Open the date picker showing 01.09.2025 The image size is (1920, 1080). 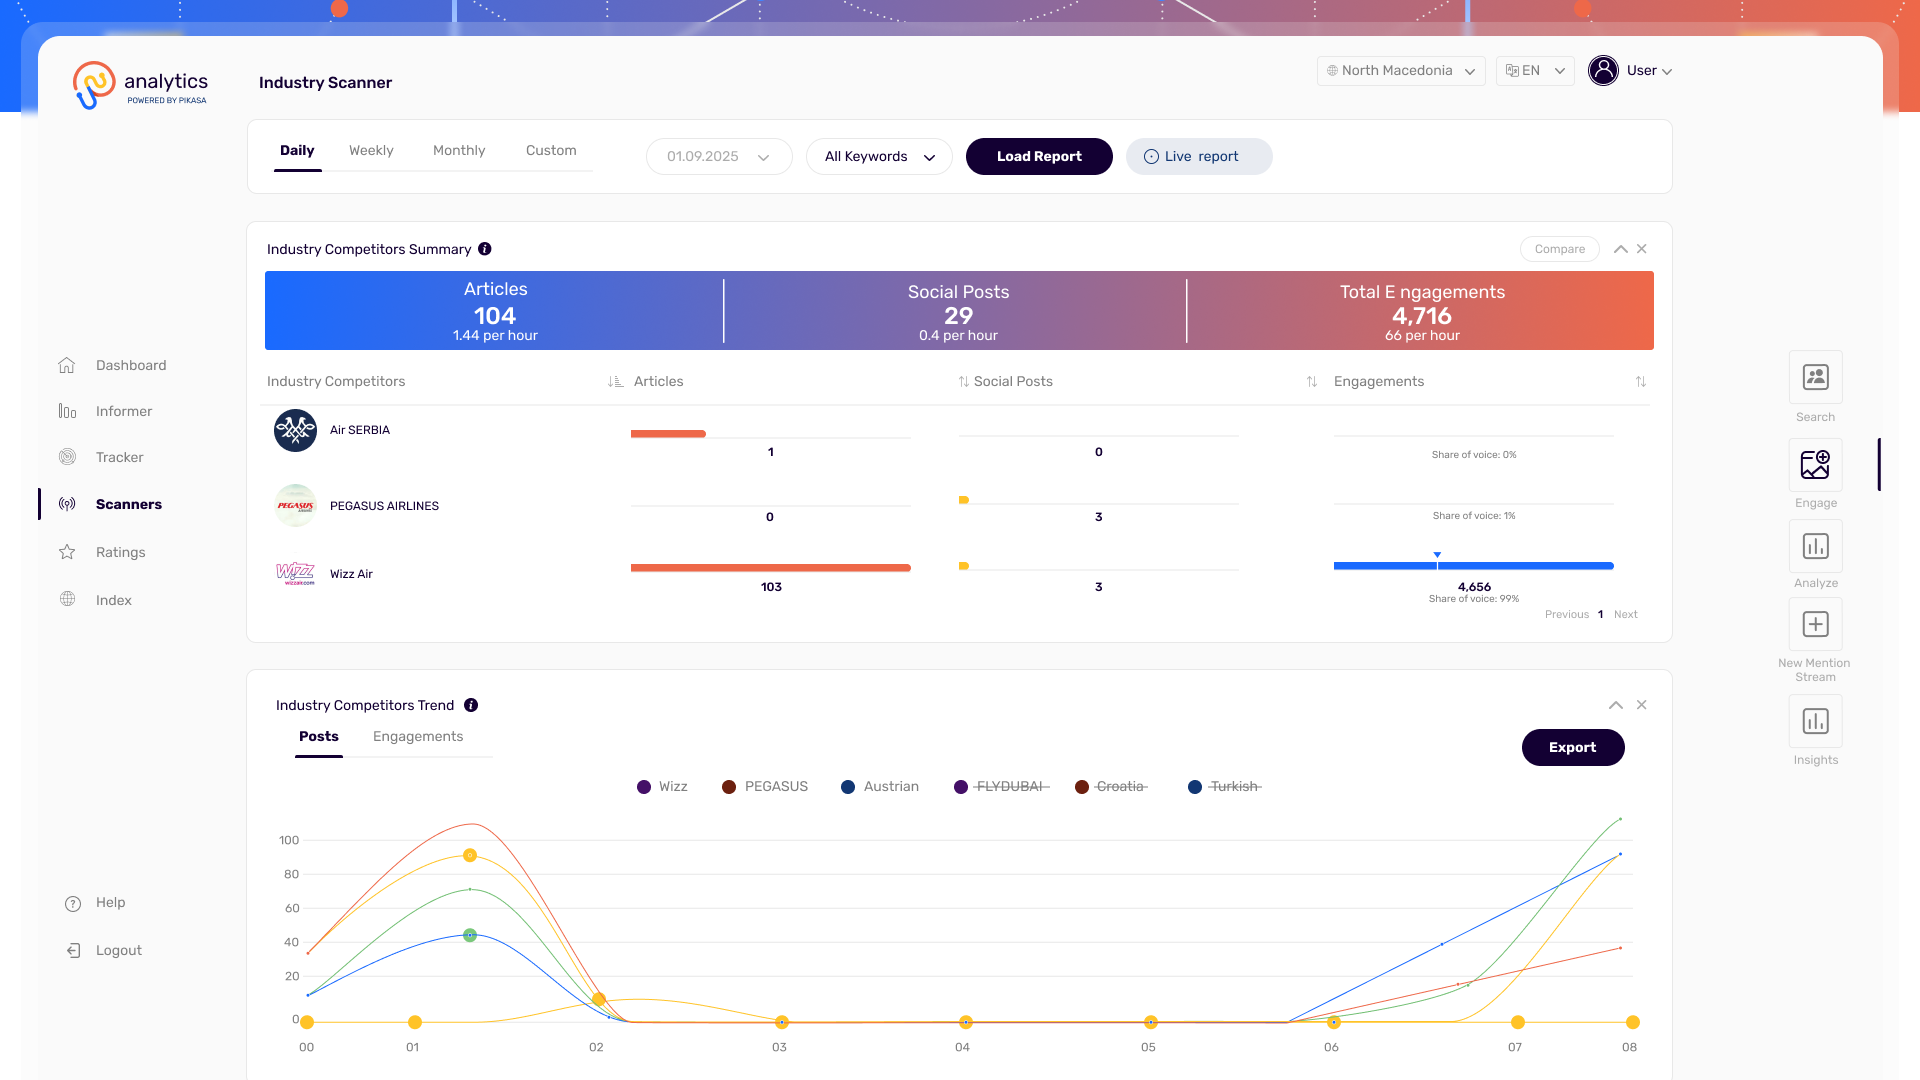(x=718, y=156)
